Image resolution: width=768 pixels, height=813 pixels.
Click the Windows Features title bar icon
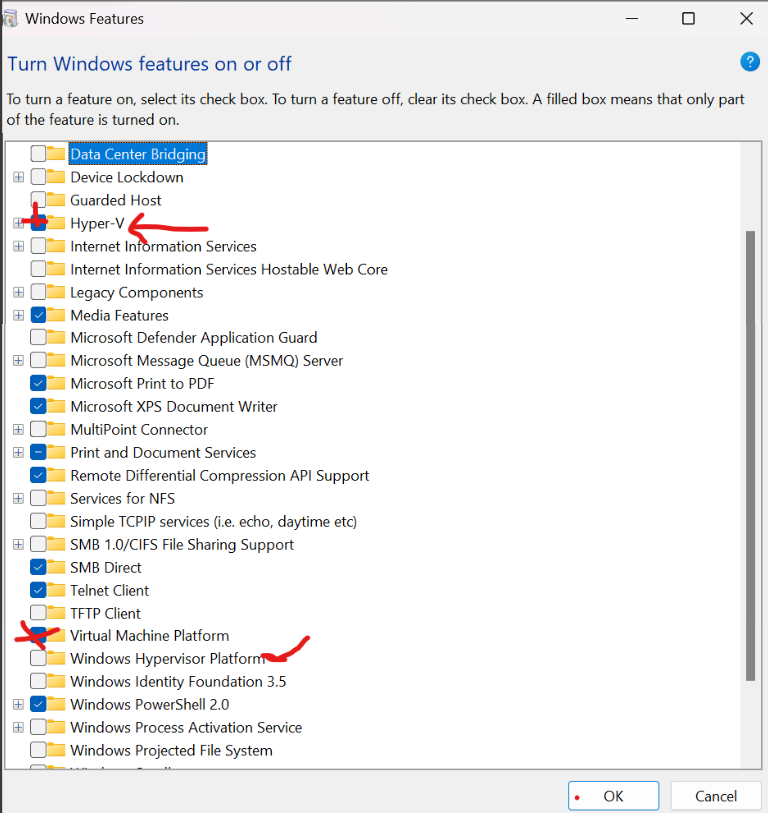coord(10,19)
